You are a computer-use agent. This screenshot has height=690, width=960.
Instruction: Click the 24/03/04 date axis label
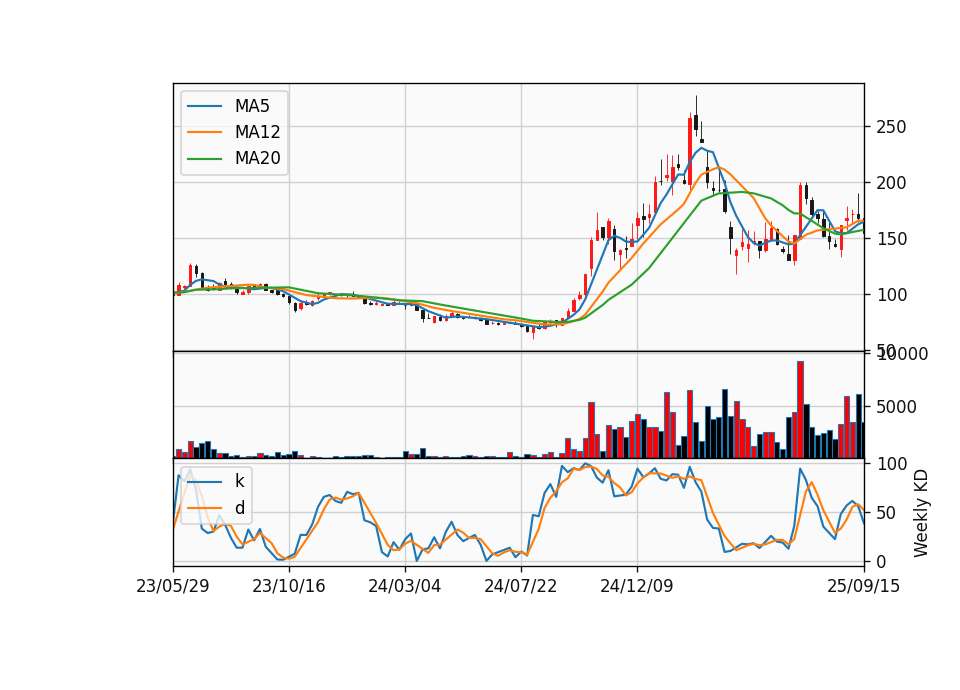[405, 586]
